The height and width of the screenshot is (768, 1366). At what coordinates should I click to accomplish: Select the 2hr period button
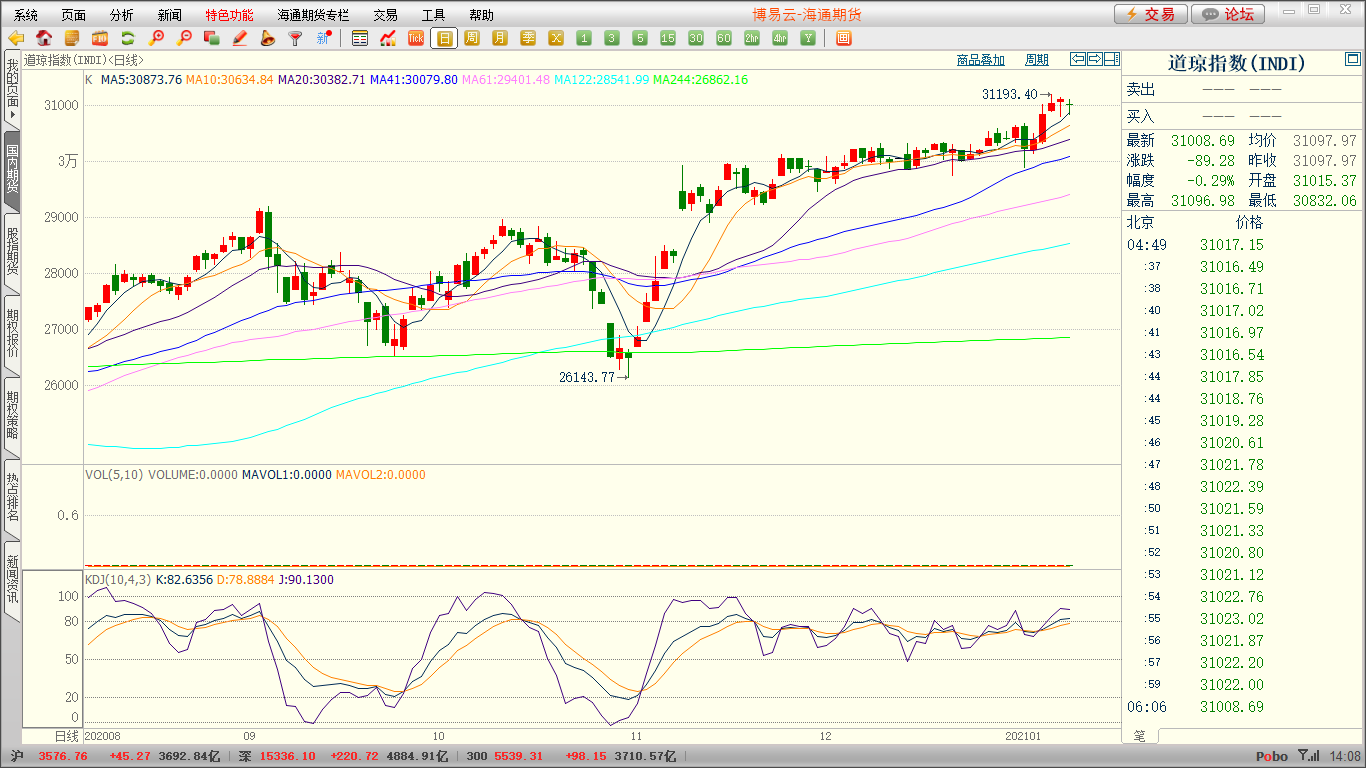coord(752,38)
